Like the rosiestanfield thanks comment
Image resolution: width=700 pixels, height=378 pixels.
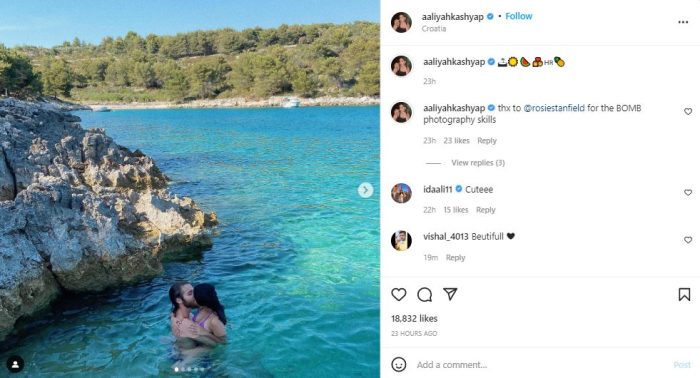pos(688,112)
